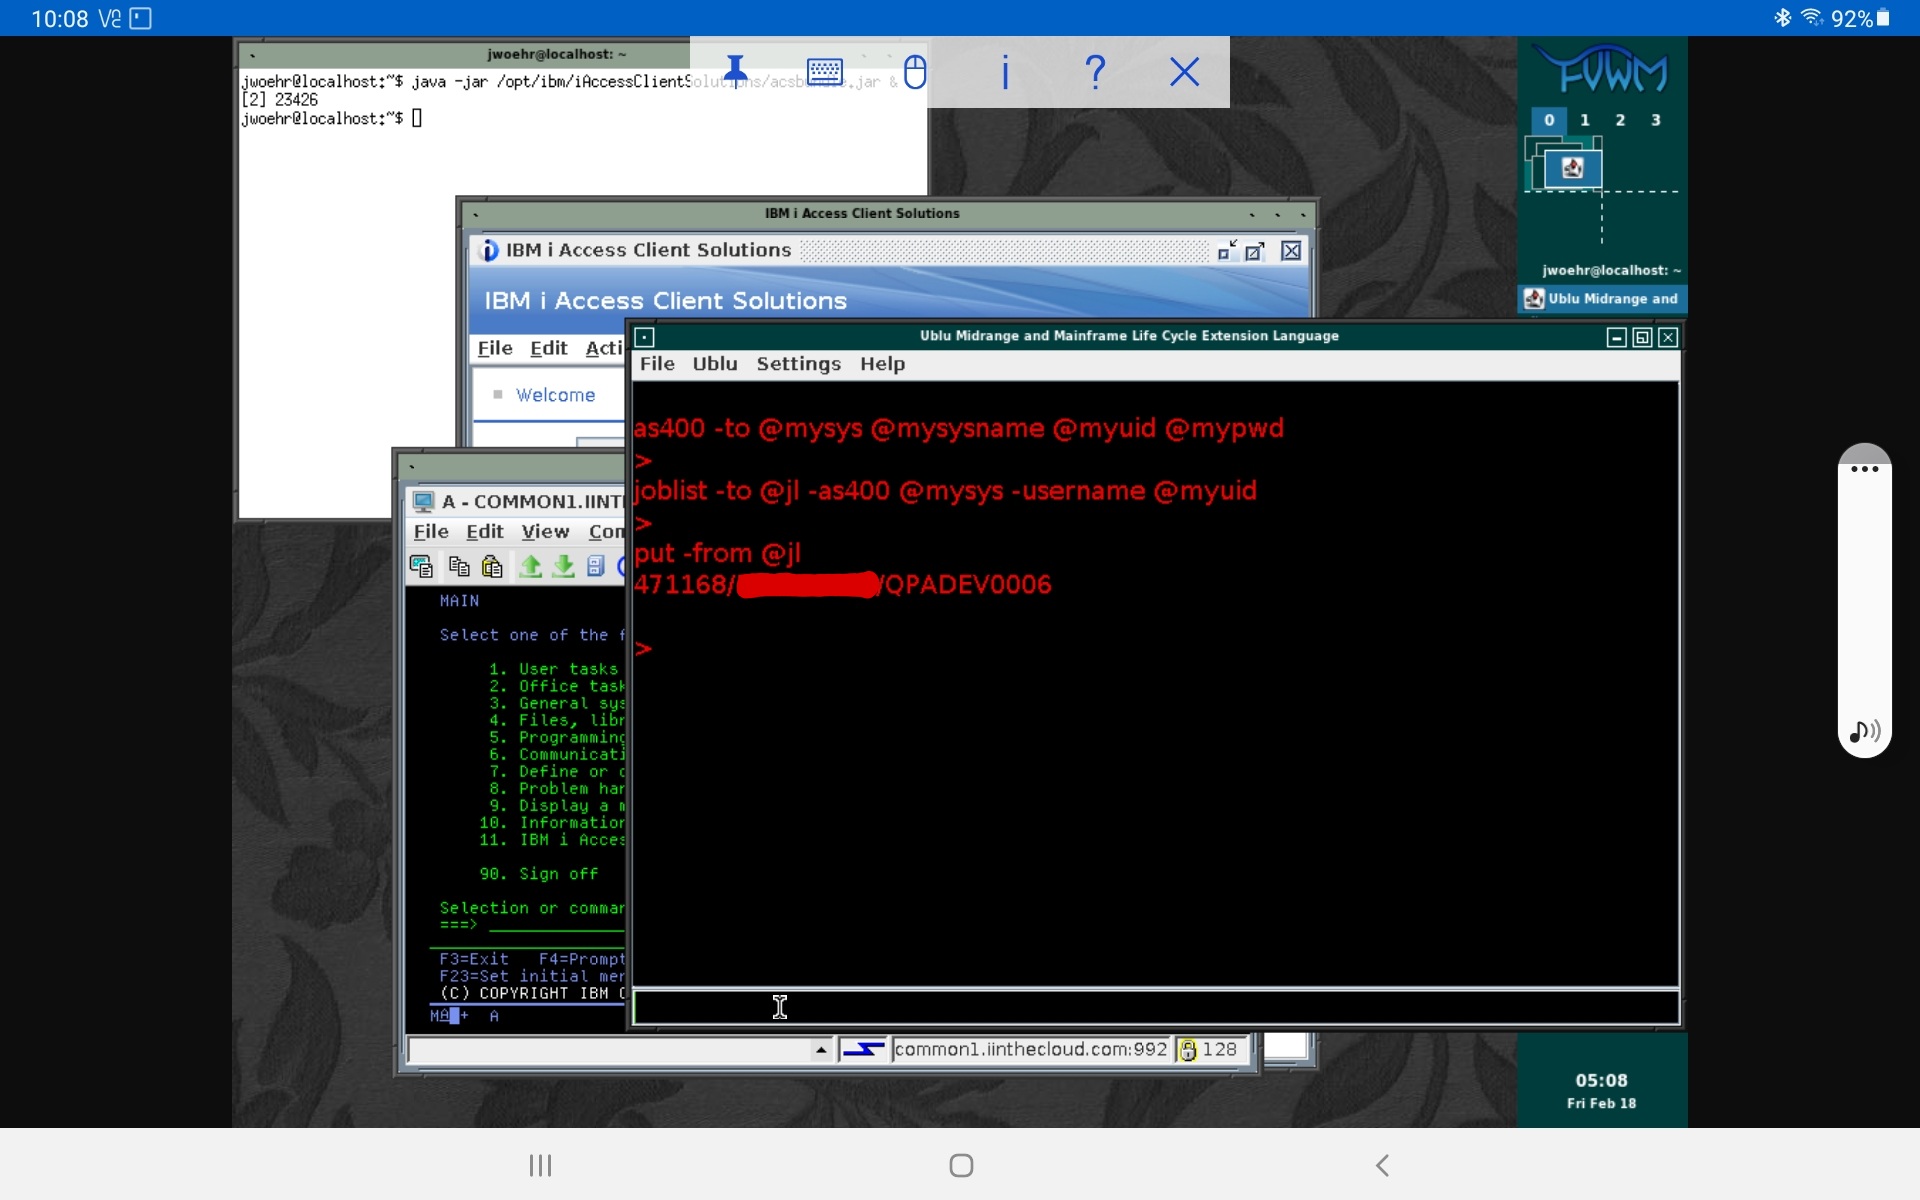1920x1200 pixels.
Task: Open File menu in 5250 emulator window
Action: pyautogui.click(x=431, y=532)
